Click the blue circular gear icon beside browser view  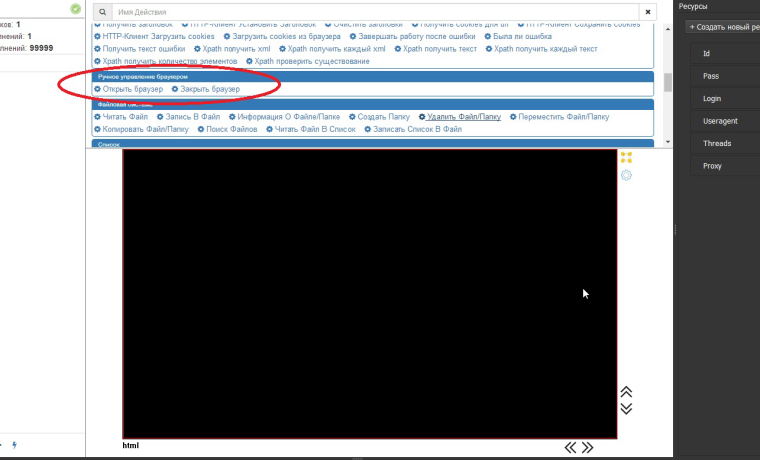click(x=626, y=176)
